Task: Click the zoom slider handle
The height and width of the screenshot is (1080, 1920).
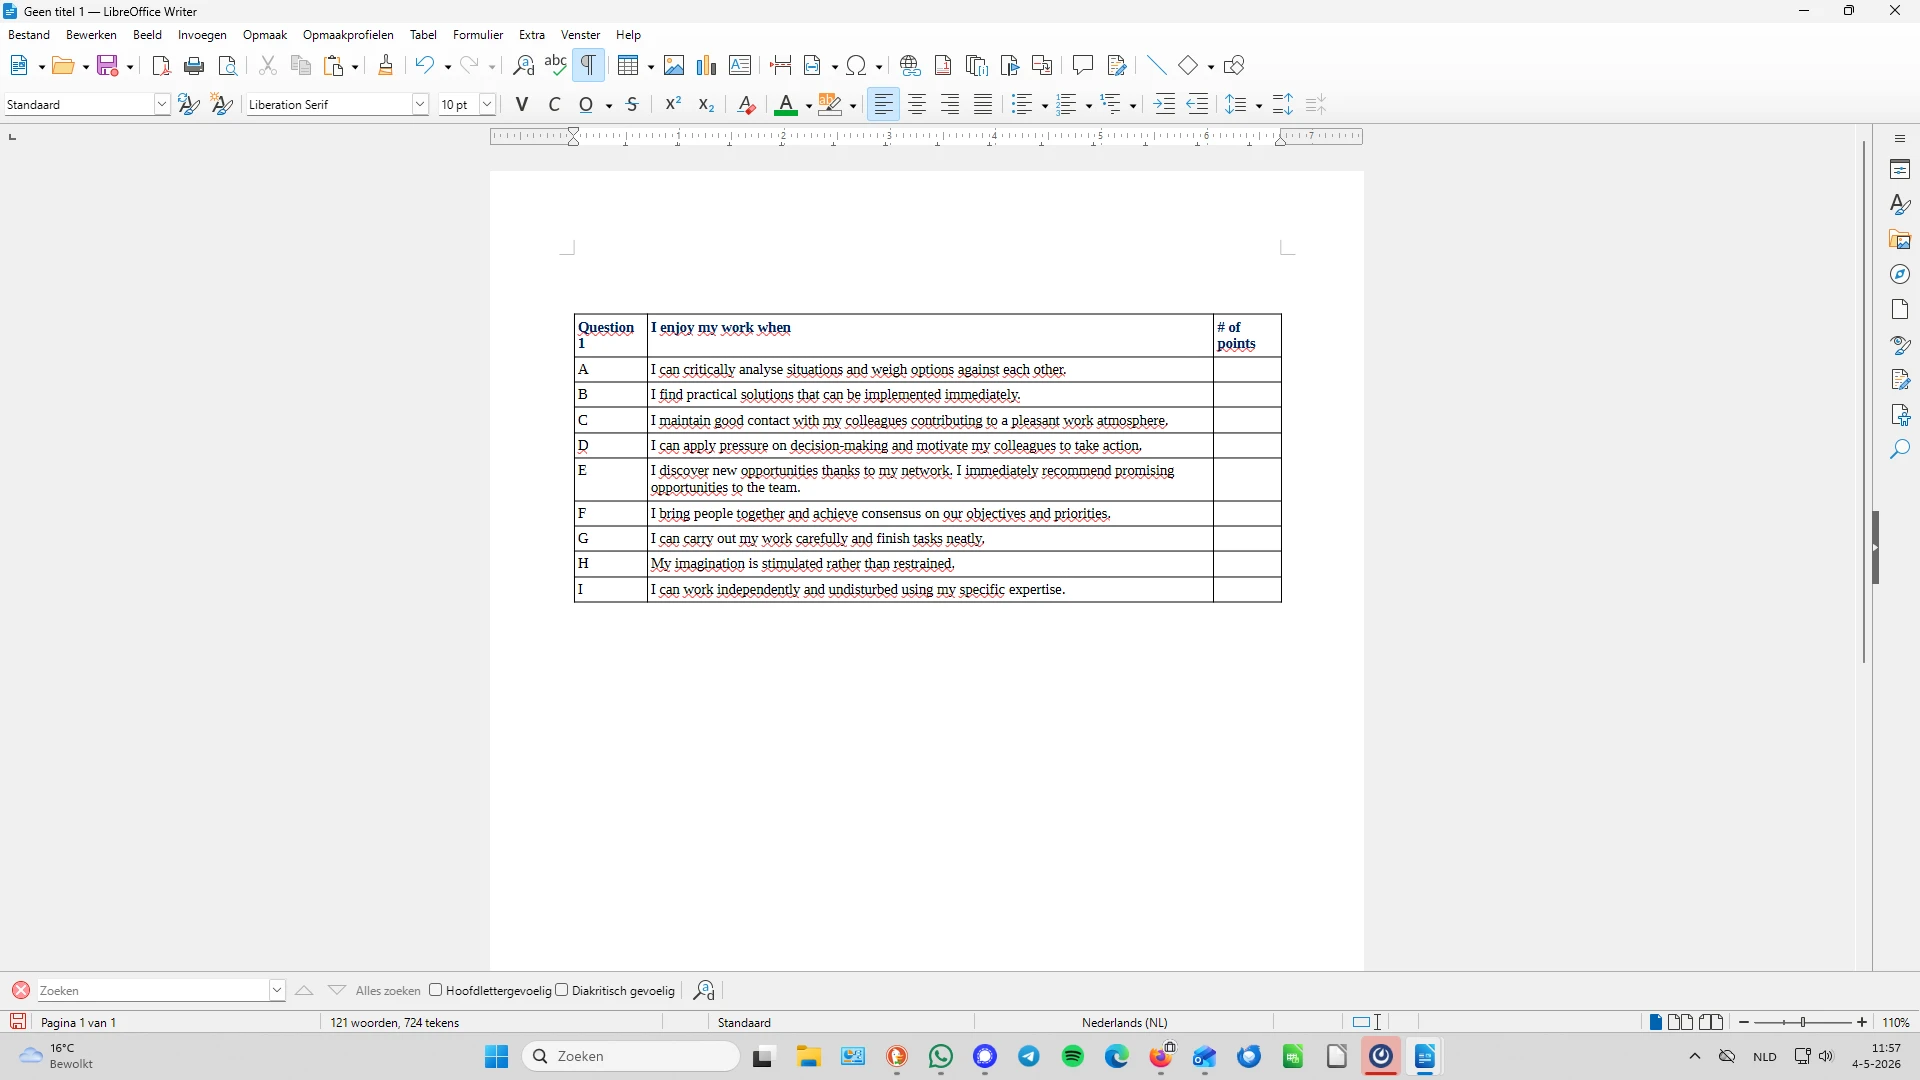Action: 1805,1022
